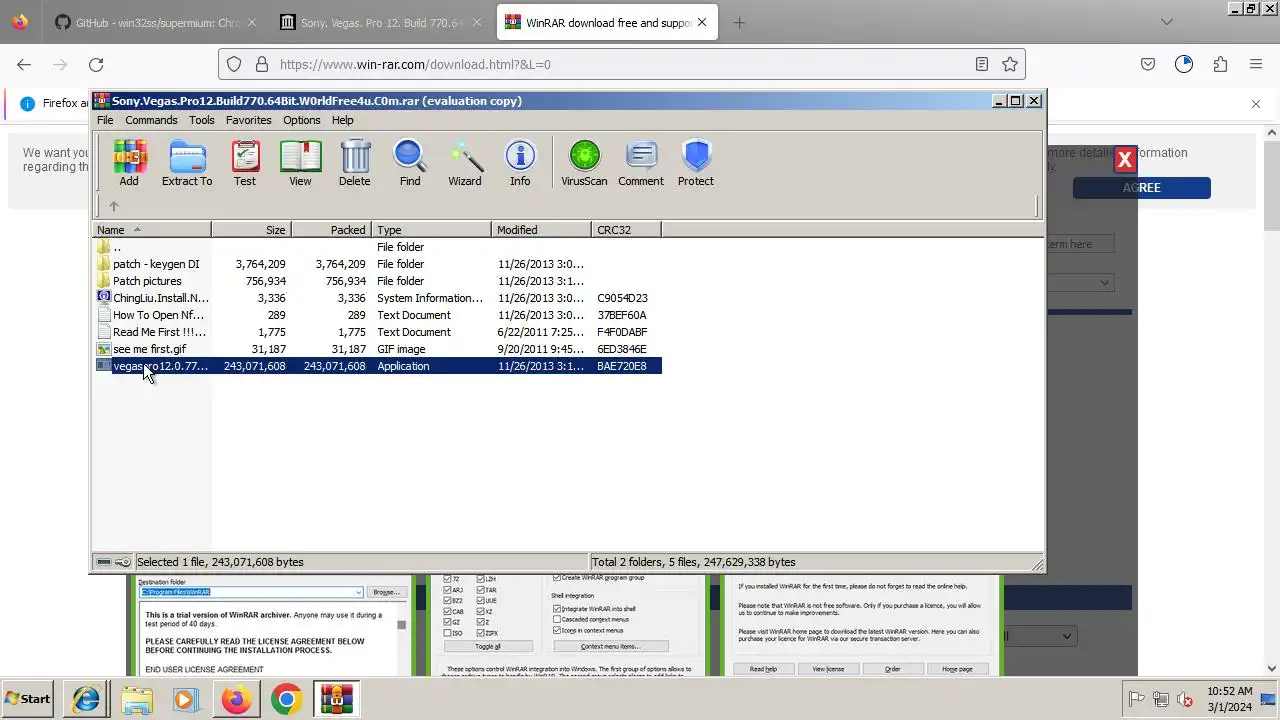Click the red X overlay button
Image resolution: width=1280 pixels, height=720 pixels.
[x=1124, y=159]
